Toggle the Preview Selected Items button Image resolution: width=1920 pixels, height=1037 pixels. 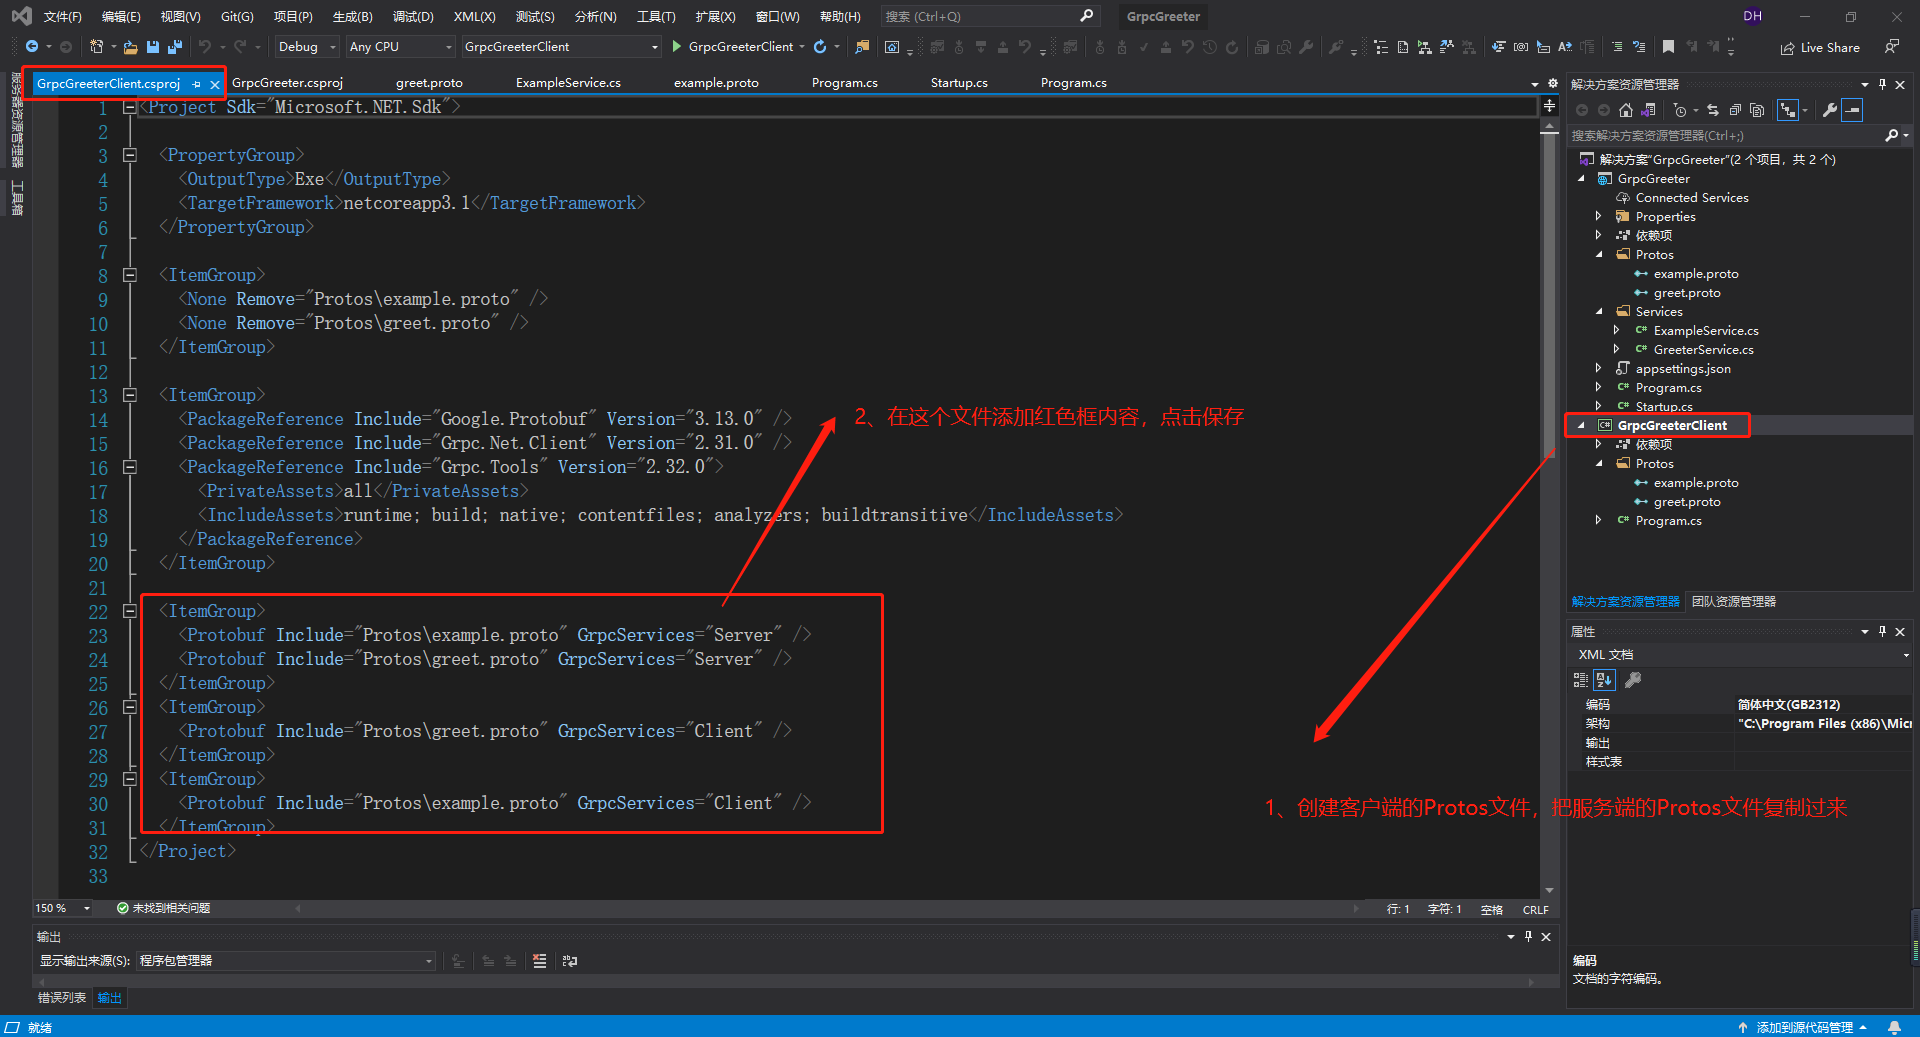click(1852, 110)
